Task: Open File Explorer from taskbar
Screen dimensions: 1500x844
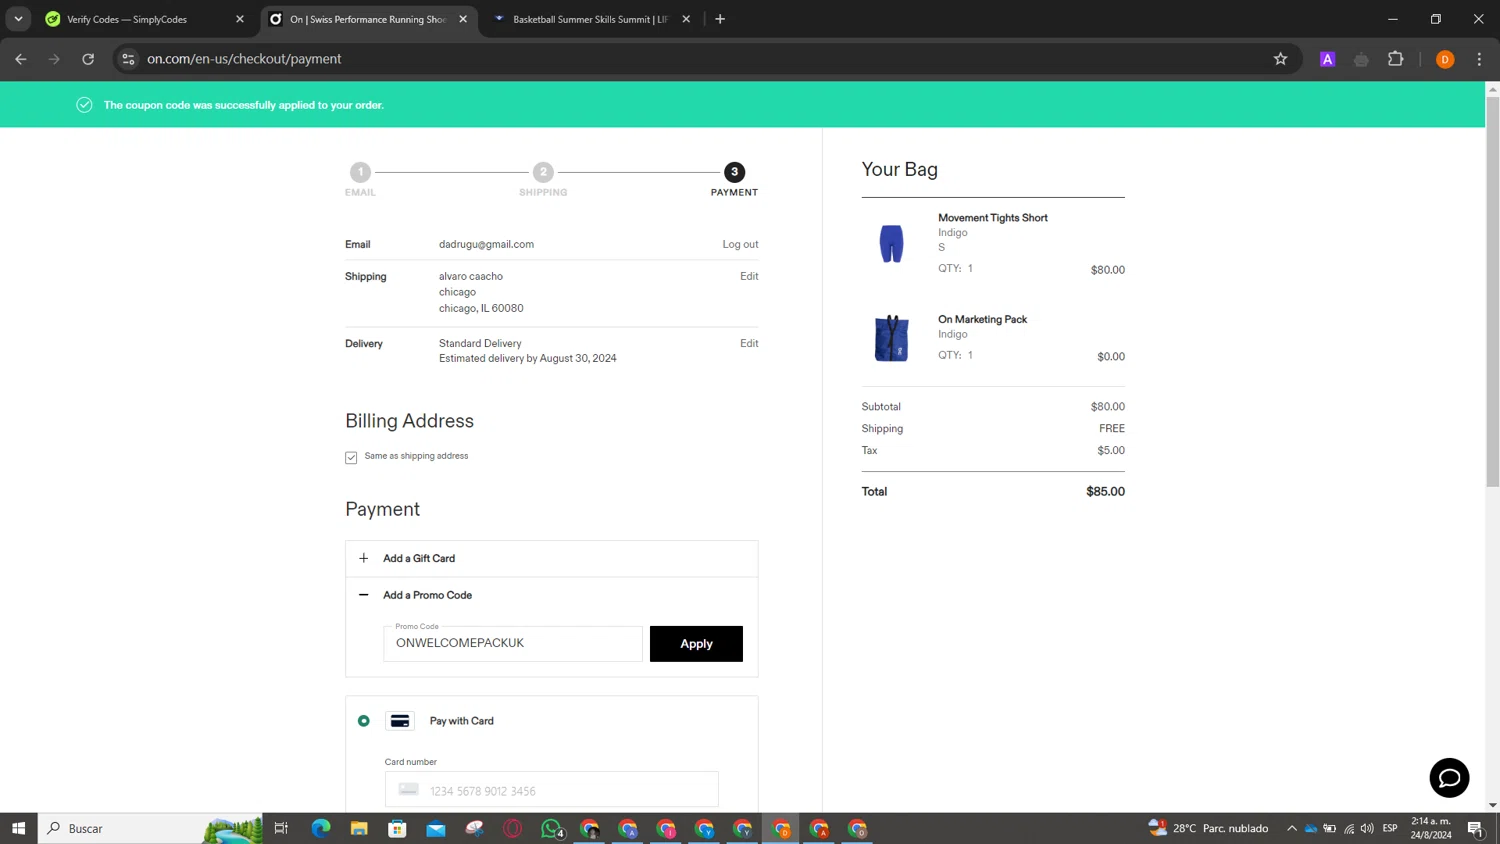Action: point(359,828)
